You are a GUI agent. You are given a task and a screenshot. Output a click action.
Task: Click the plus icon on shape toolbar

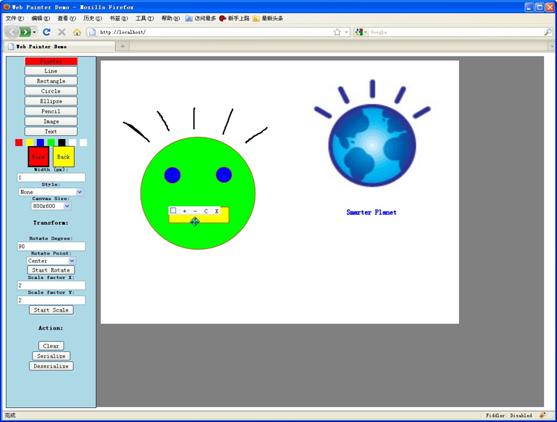click(x=184, y=211)
